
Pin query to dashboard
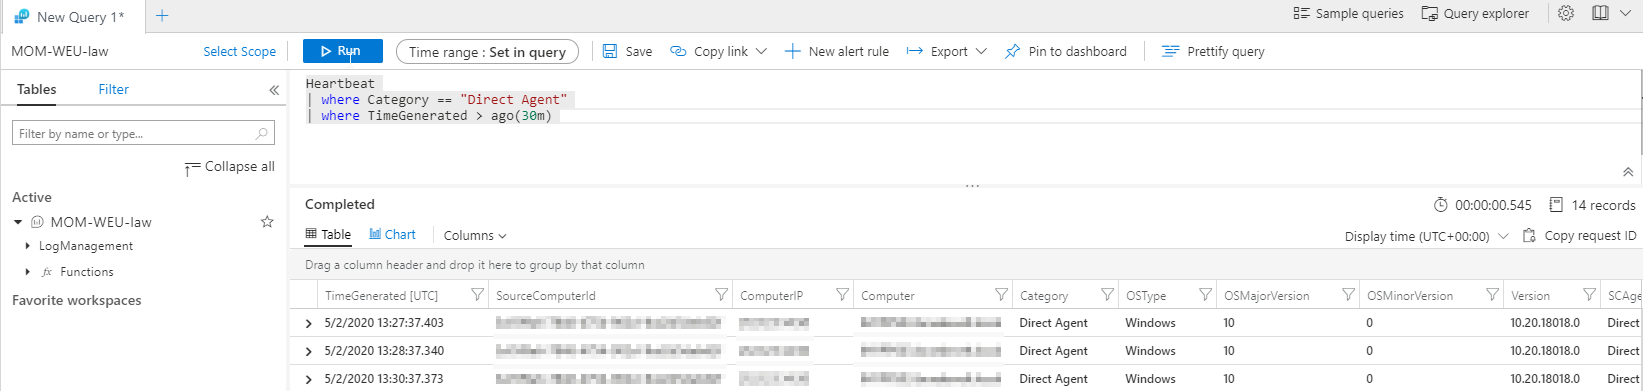[1065, 51]
